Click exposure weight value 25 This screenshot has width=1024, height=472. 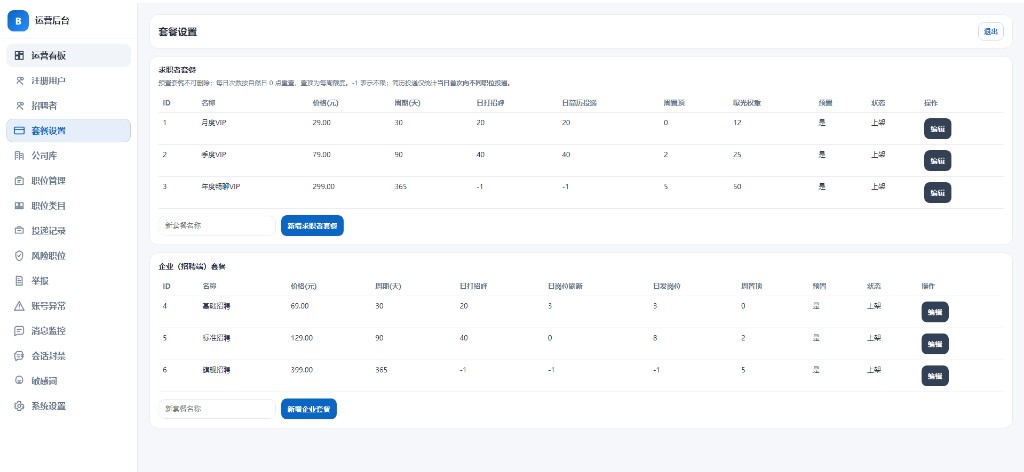pos(737,155)
